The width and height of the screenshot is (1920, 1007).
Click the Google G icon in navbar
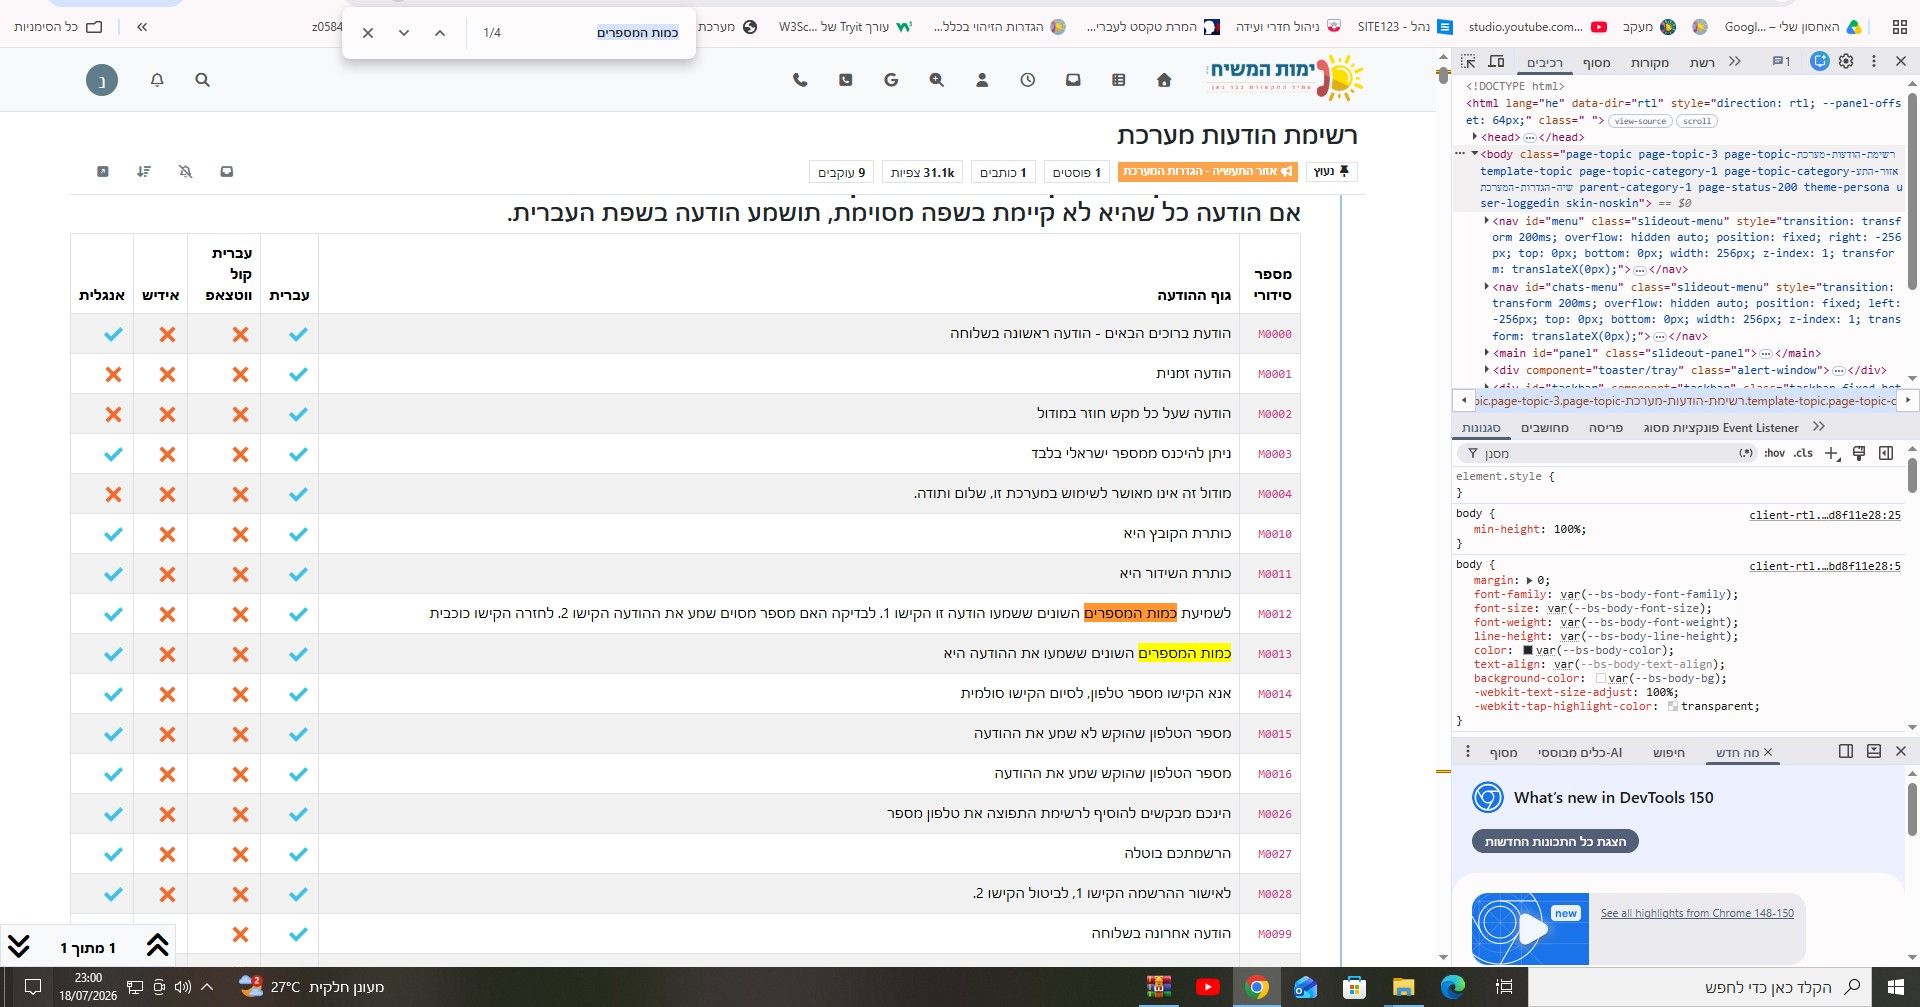coord(891,80)
